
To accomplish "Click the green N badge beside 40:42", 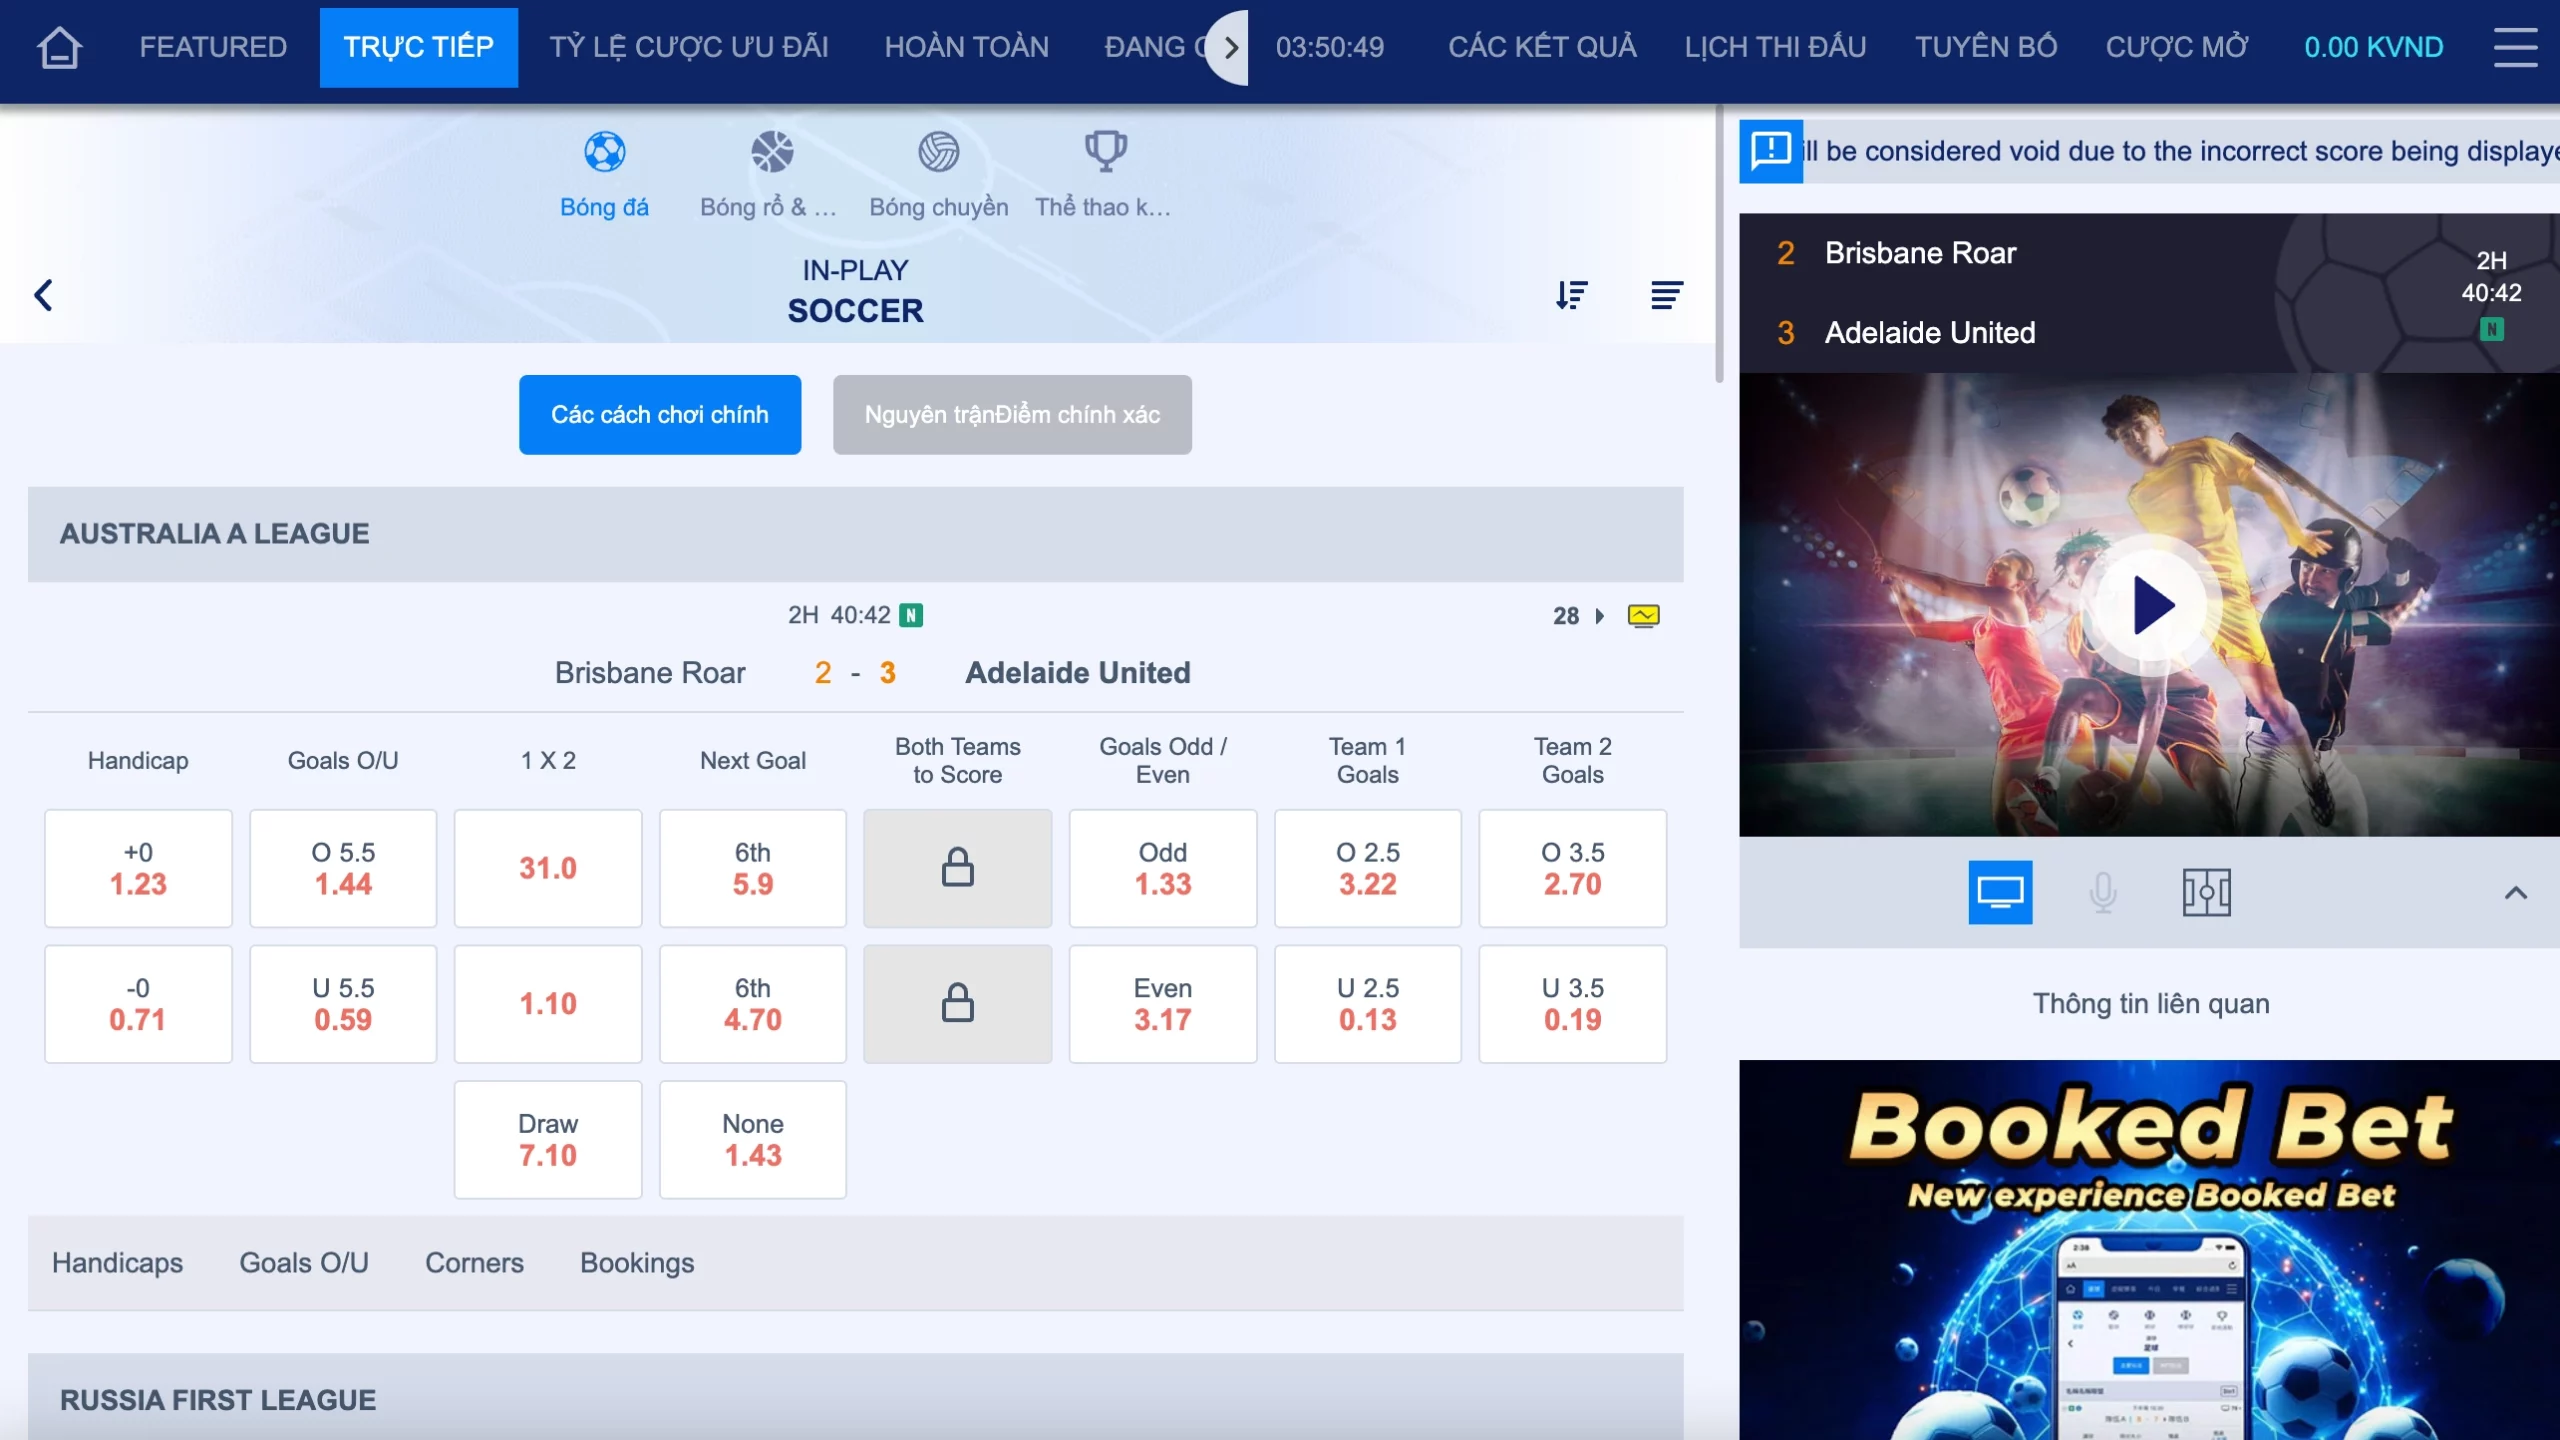I will (x=910, y=615).
